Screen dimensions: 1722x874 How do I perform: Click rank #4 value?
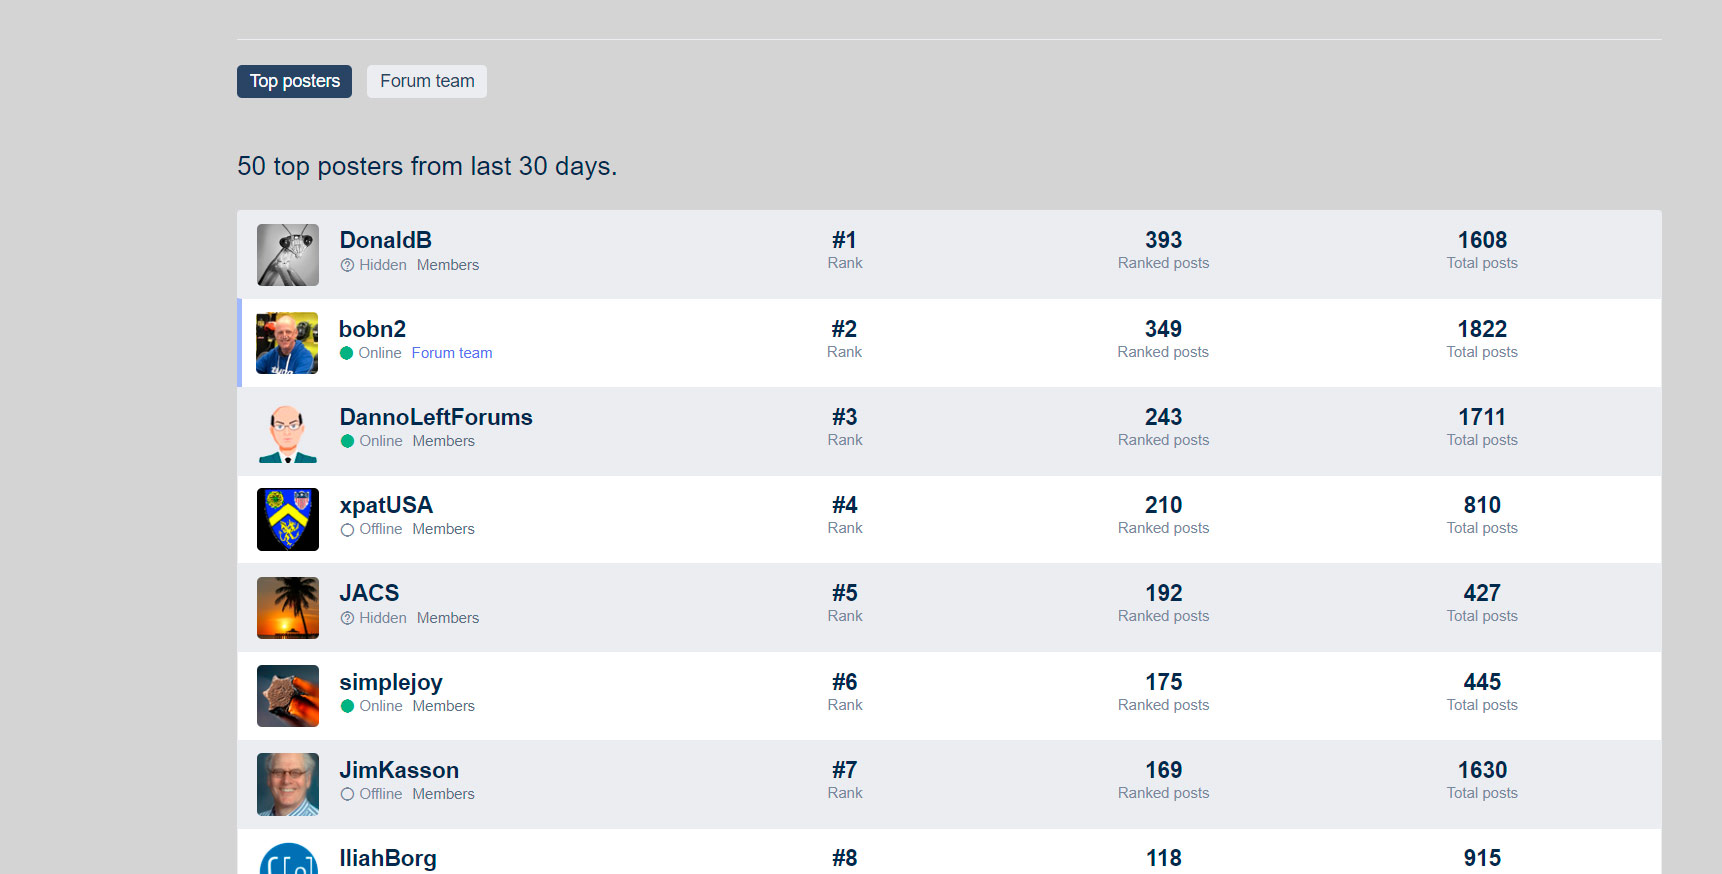point(845,505)
